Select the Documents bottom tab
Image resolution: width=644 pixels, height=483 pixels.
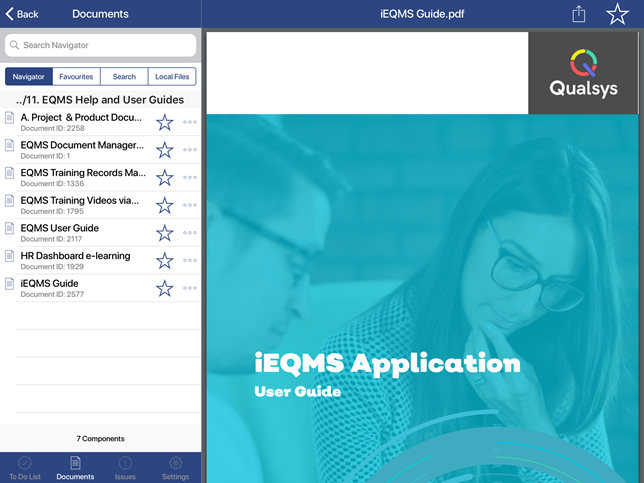click(x=75, y=468)
